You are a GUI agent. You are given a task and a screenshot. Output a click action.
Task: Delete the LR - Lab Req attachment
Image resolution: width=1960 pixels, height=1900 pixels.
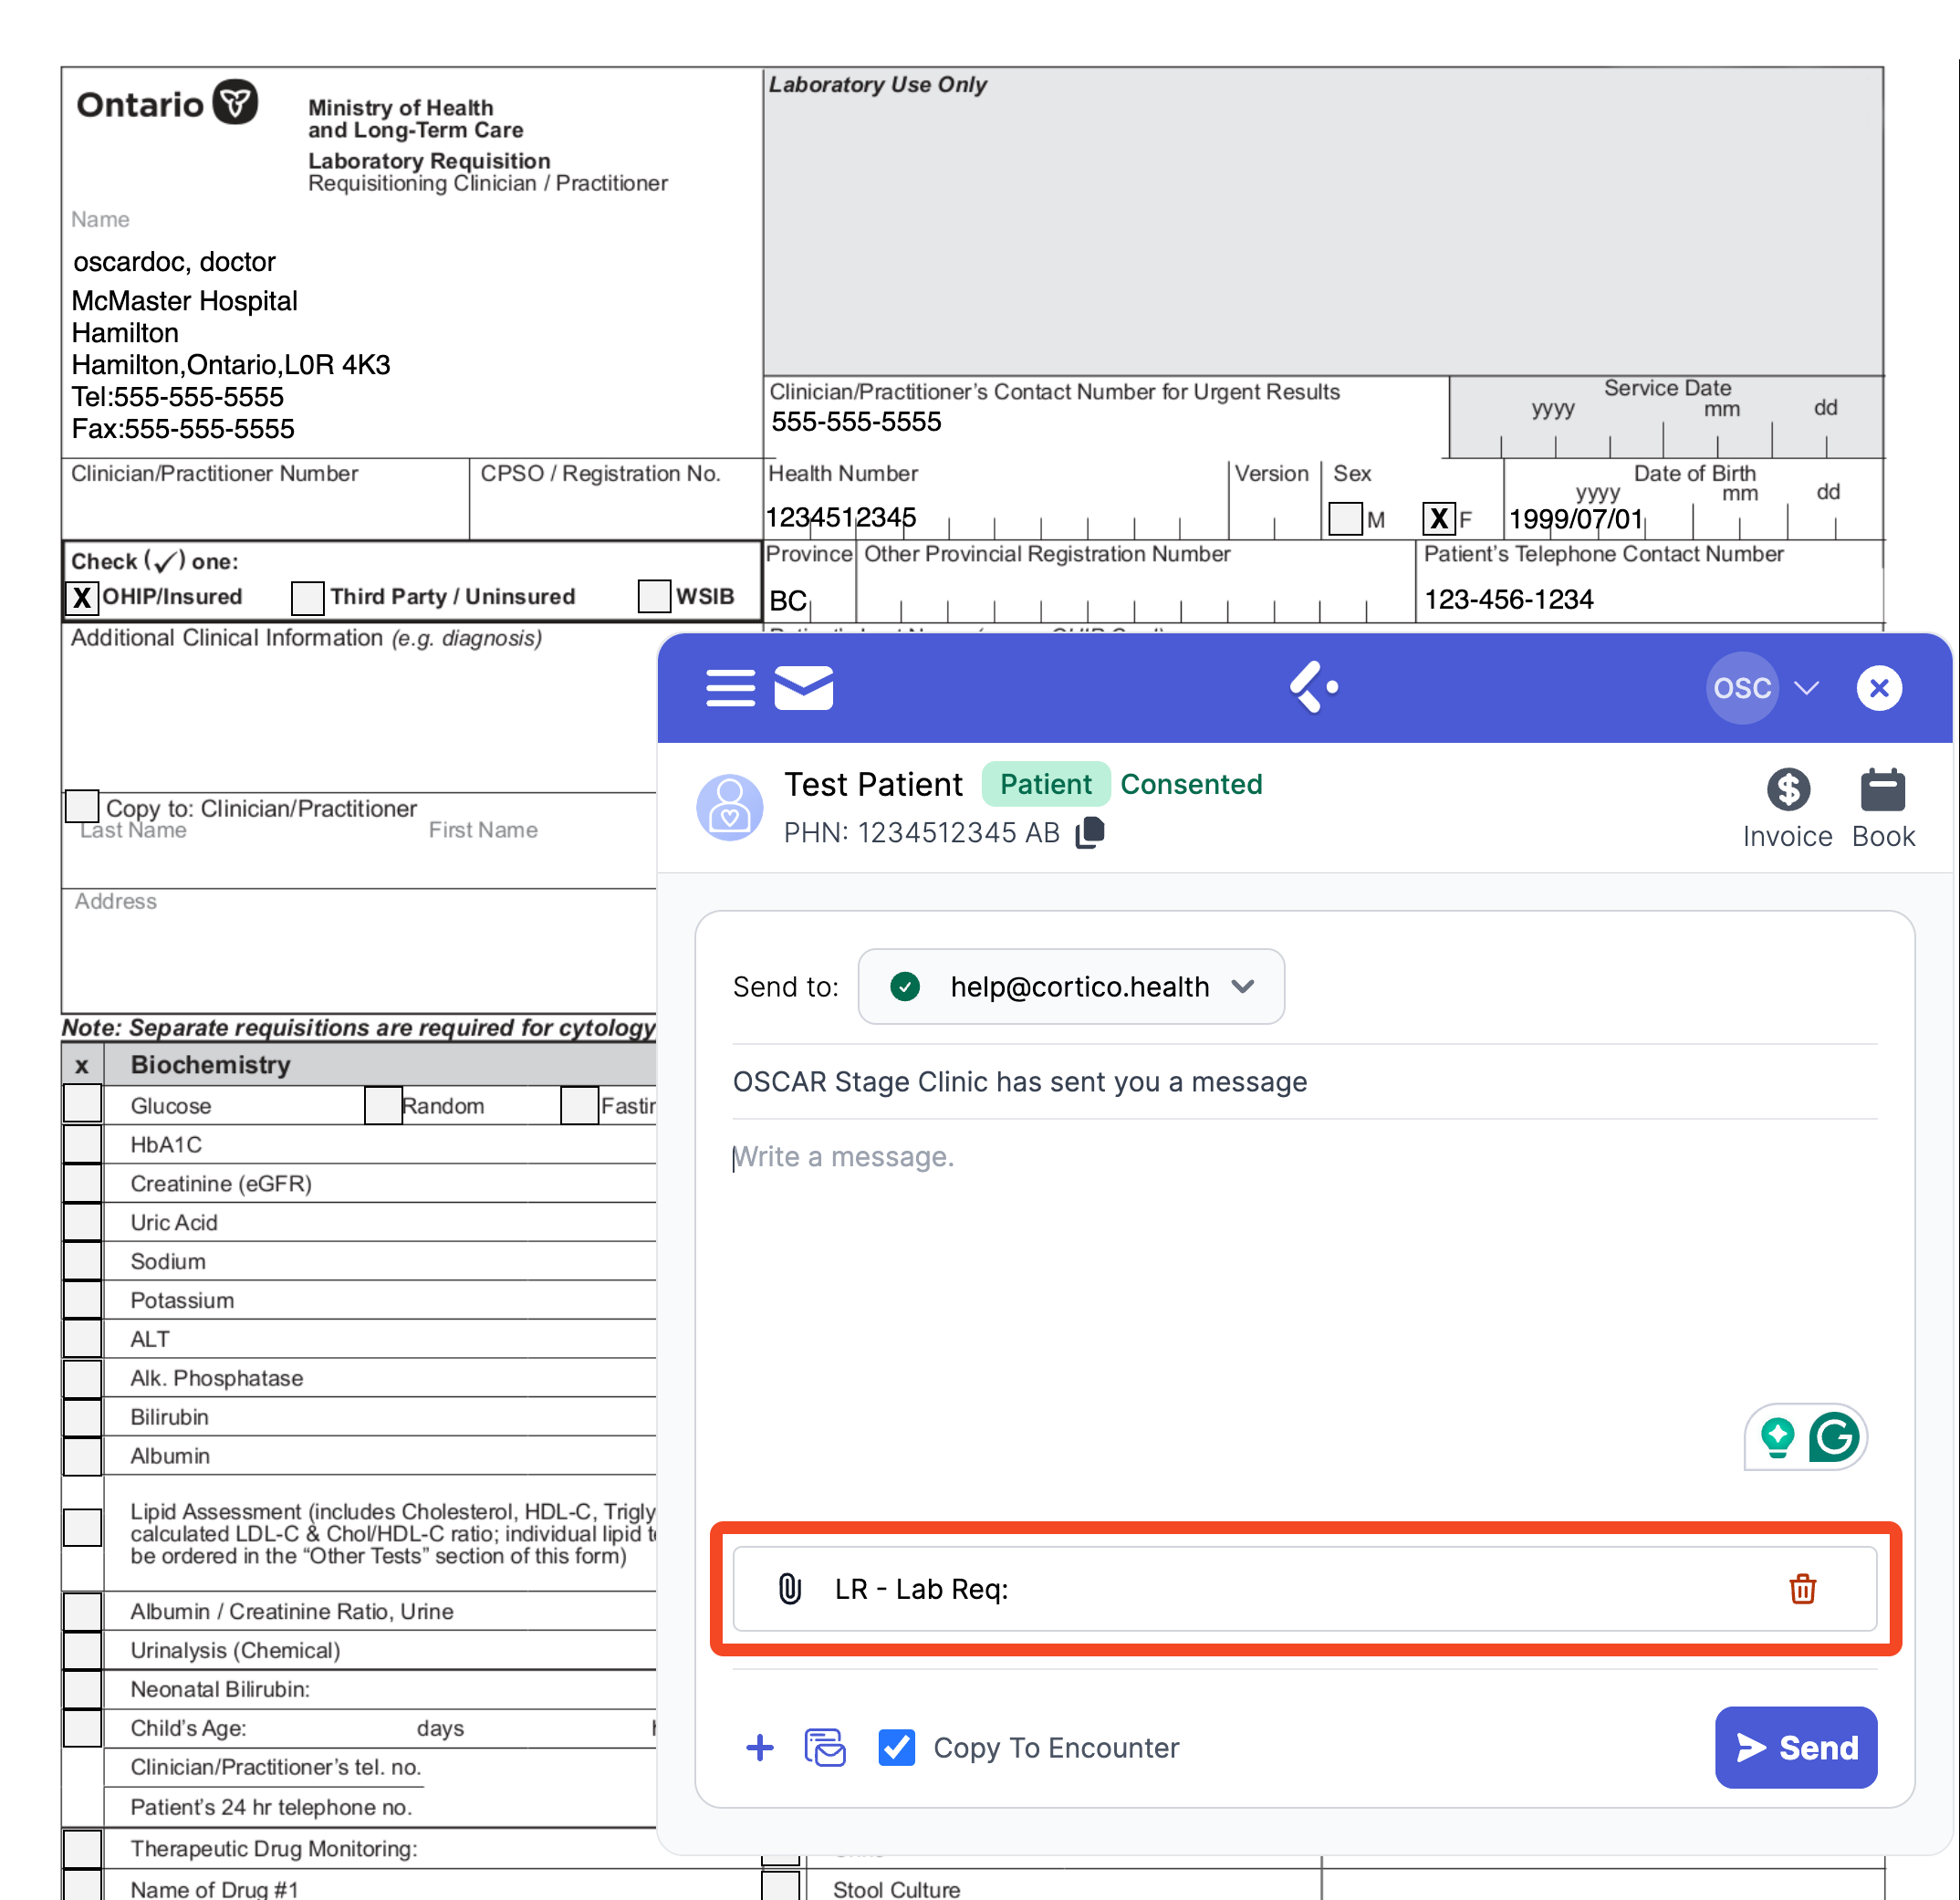click(x=1802, y=1588)
